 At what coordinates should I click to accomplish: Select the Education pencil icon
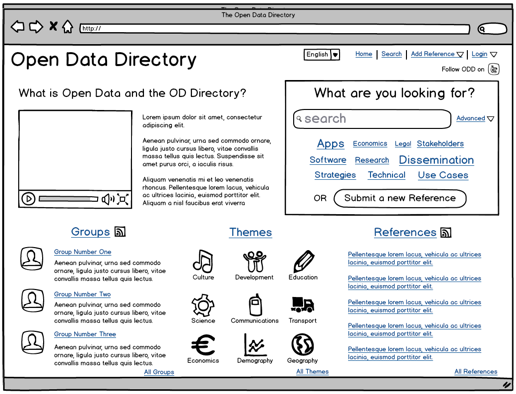(304, 261)
